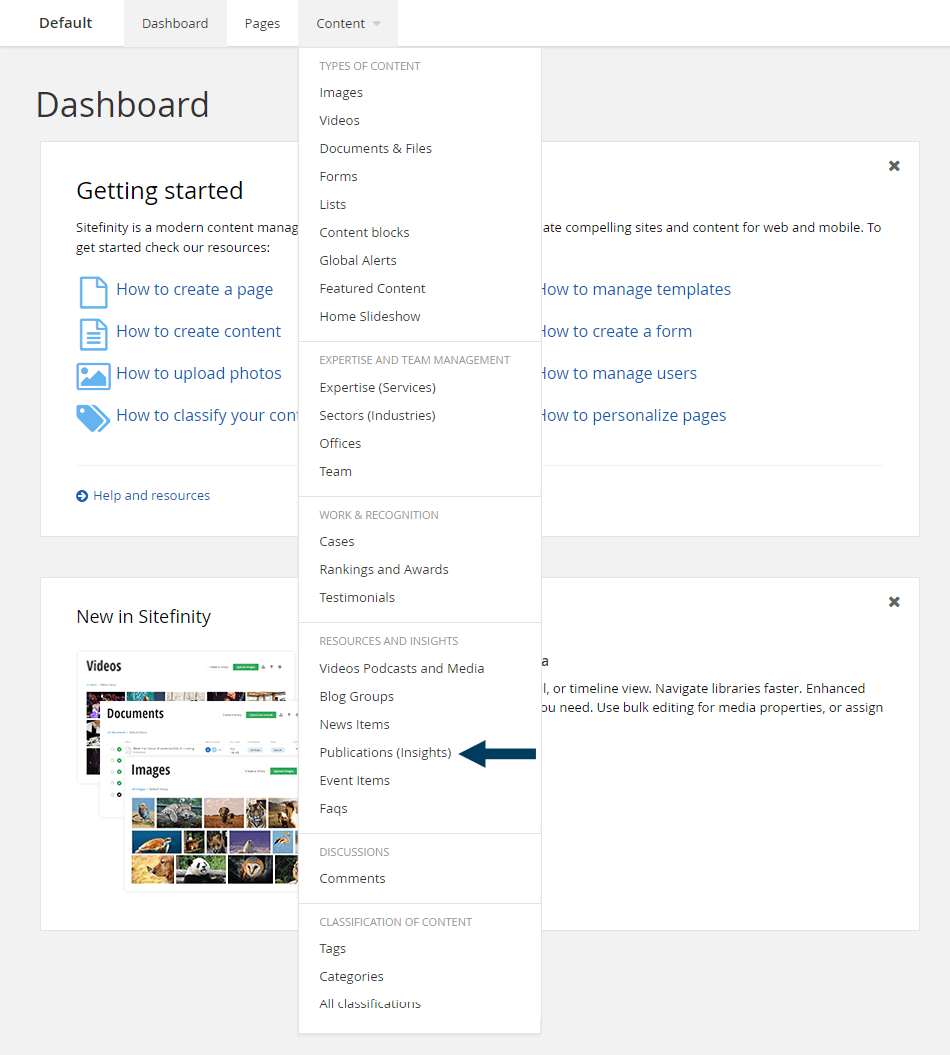Open All classifications menu item
Screen dimensions: 950x1055
(370, 1004)
